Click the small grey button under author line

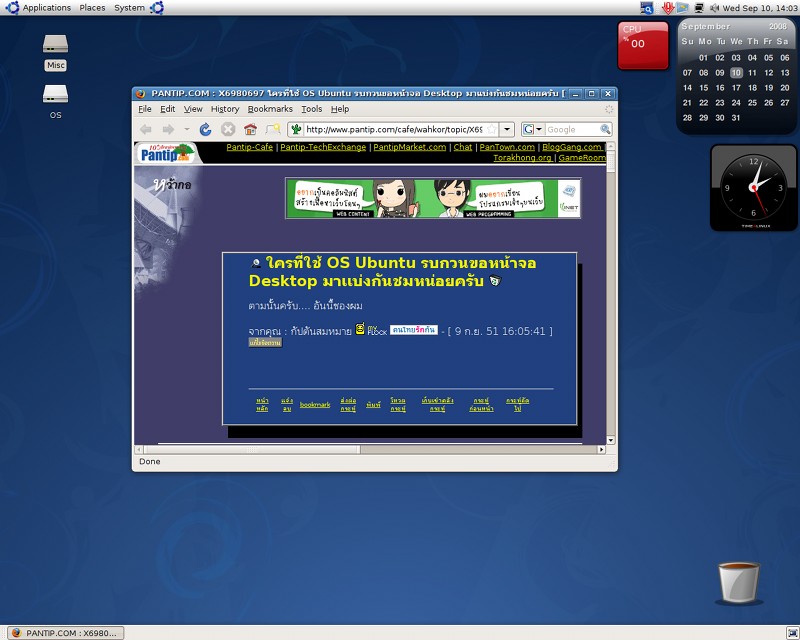coord(265,342)
